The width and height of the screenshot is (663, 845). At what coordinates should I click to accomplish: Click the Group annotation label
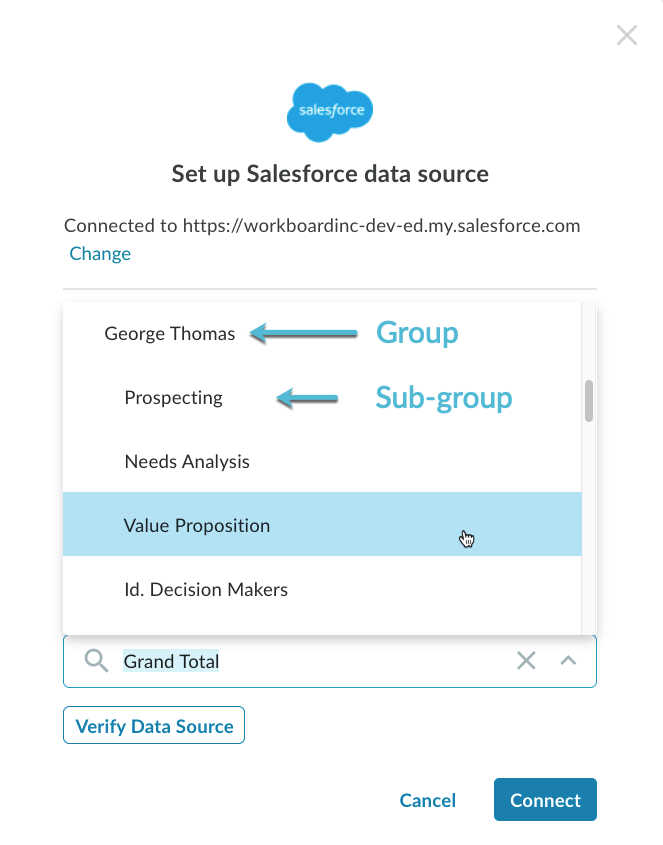tap(417, 333)
